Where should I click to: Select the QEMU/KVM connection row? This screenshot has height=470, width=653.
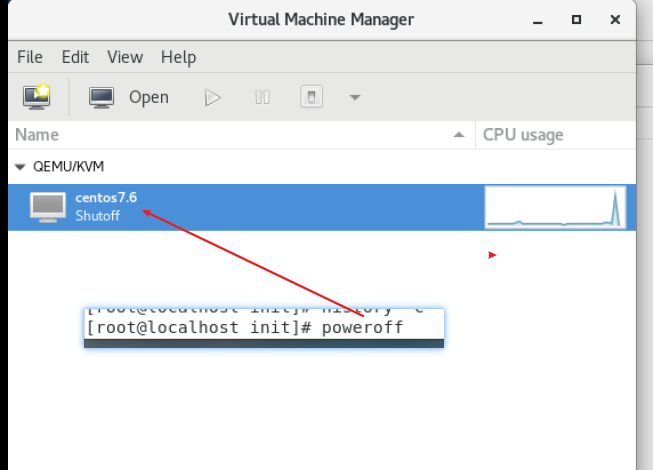click(x=322, y=167)
